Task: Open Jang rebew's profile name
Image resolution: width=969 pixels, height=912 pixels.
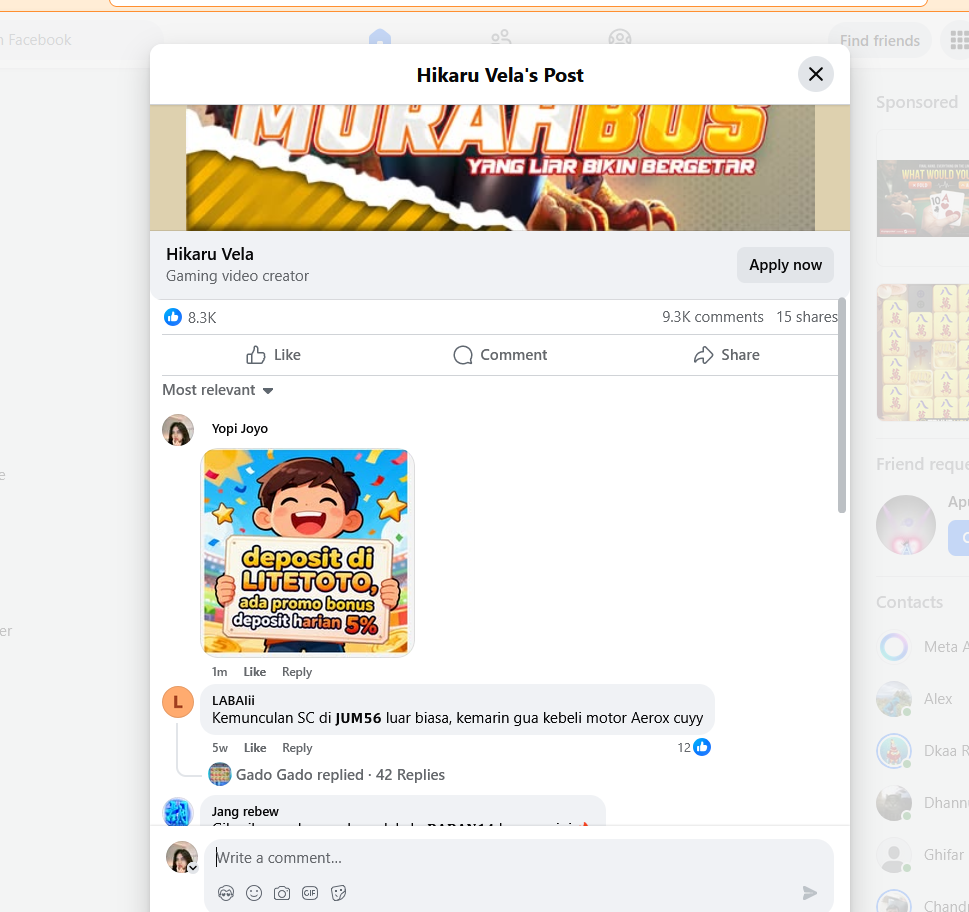Action: click(x=245, y=812)
